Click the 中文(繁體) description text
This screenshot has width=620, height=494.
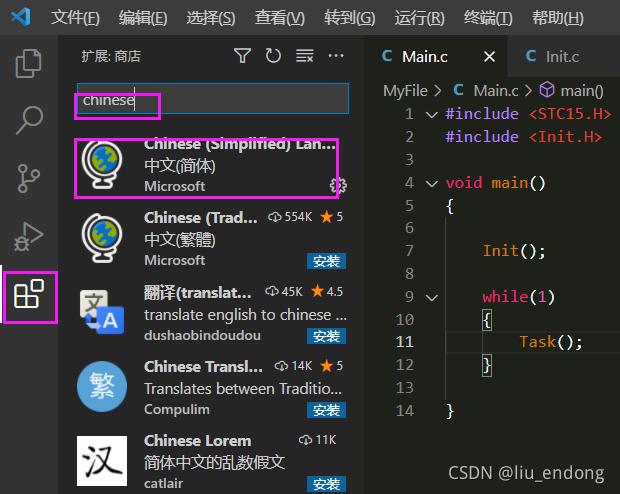tap(180, 240)
